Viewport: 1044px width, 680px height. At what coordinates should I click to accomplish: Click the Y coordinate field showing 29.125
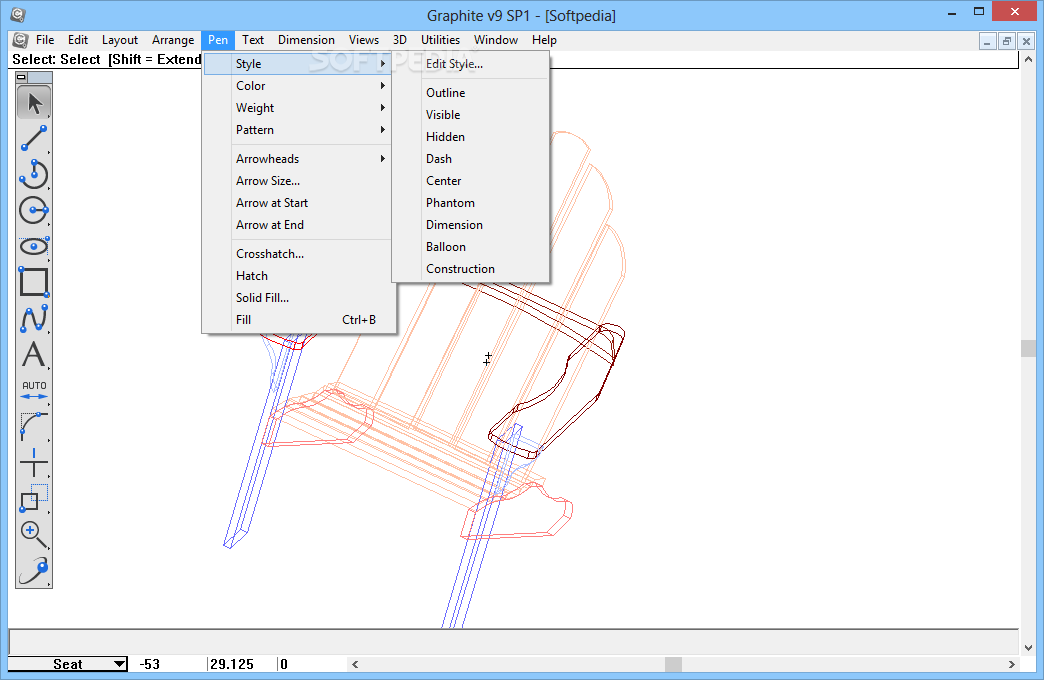pos(240,664)
